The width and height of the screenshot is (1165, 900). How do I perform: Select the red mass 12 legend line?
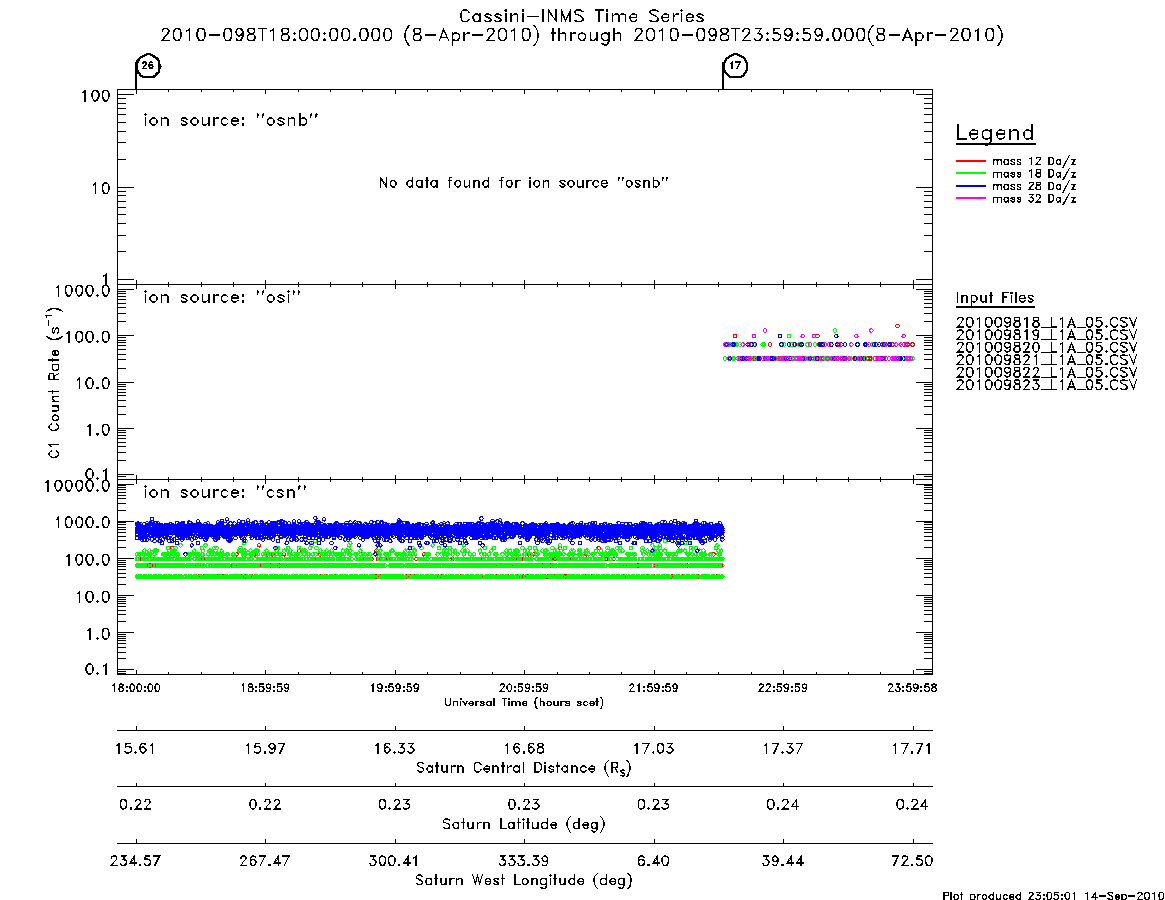(x=970, y=161)
